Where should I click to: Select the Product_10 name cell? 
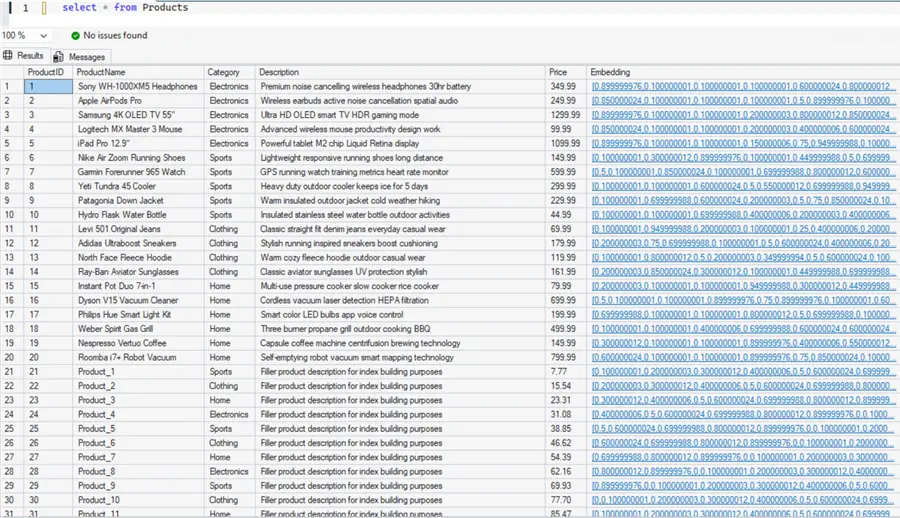coord(138,500)
